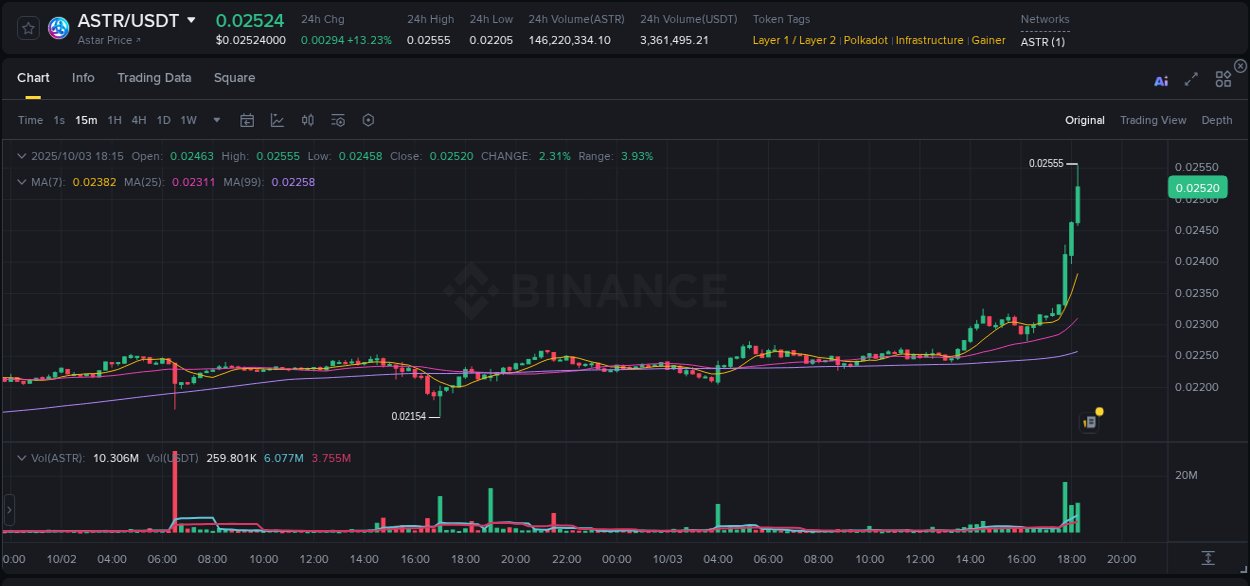
Task: Switch chart mode to Trading View
Action: [x=1152, y=120]
